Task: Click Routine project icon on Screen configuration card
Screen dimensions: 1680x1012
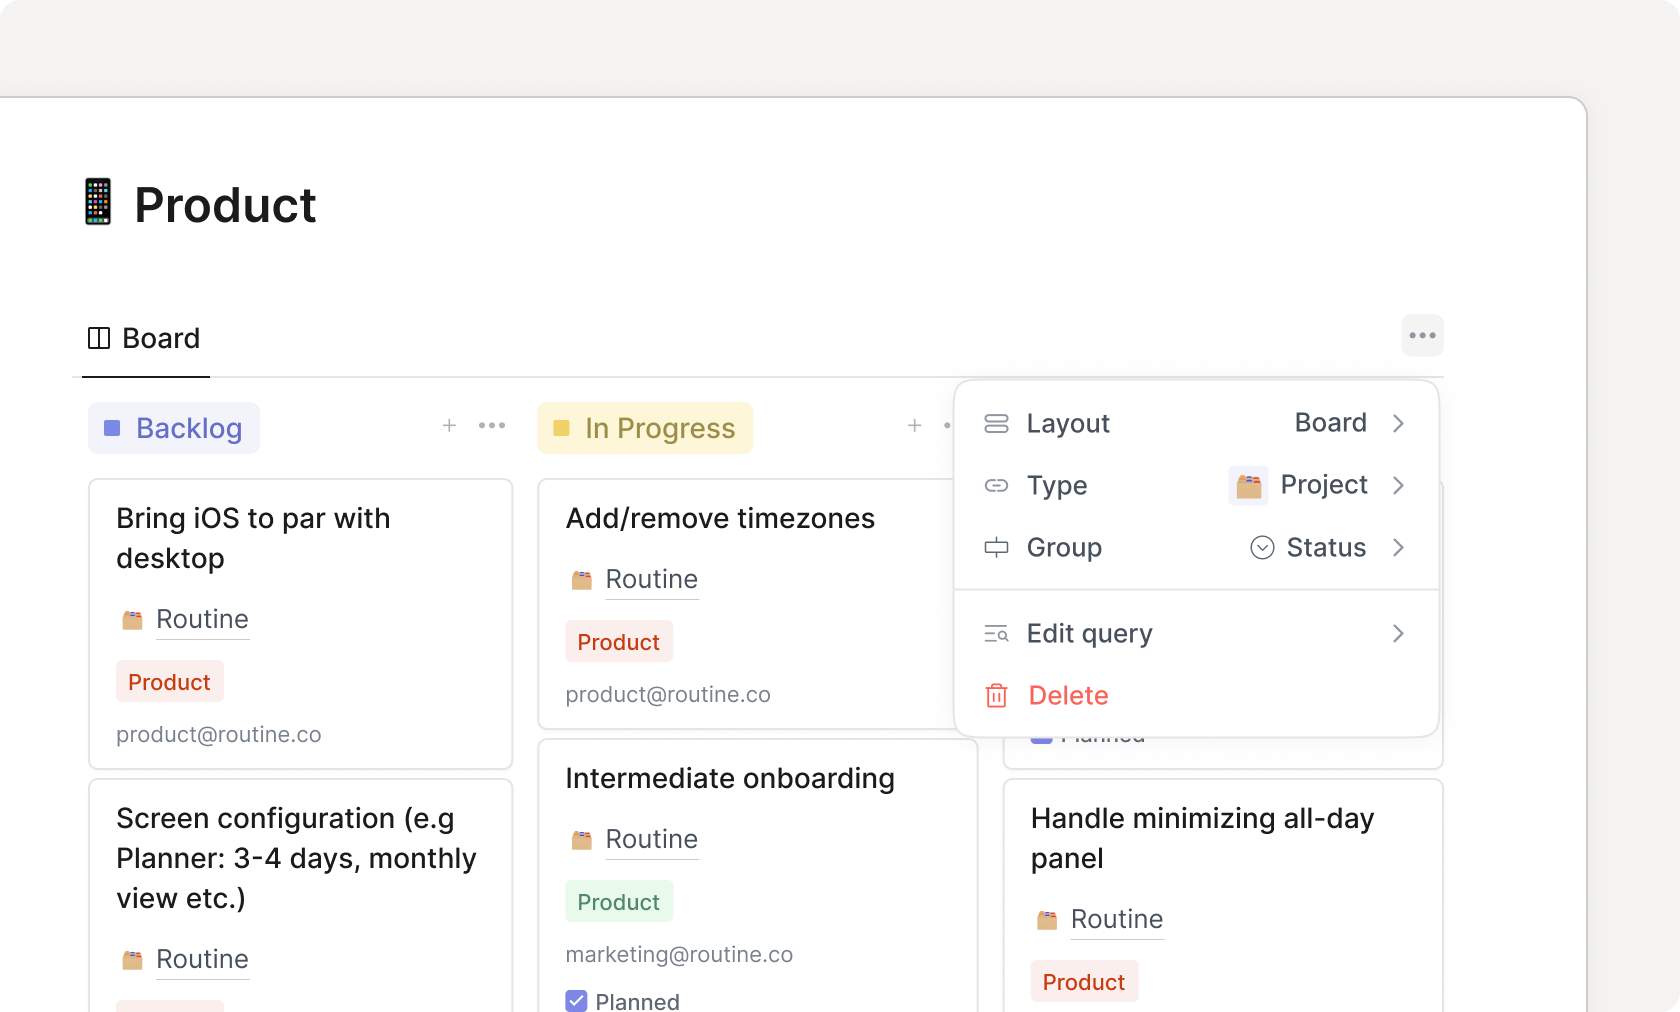Action: [132, 960]
